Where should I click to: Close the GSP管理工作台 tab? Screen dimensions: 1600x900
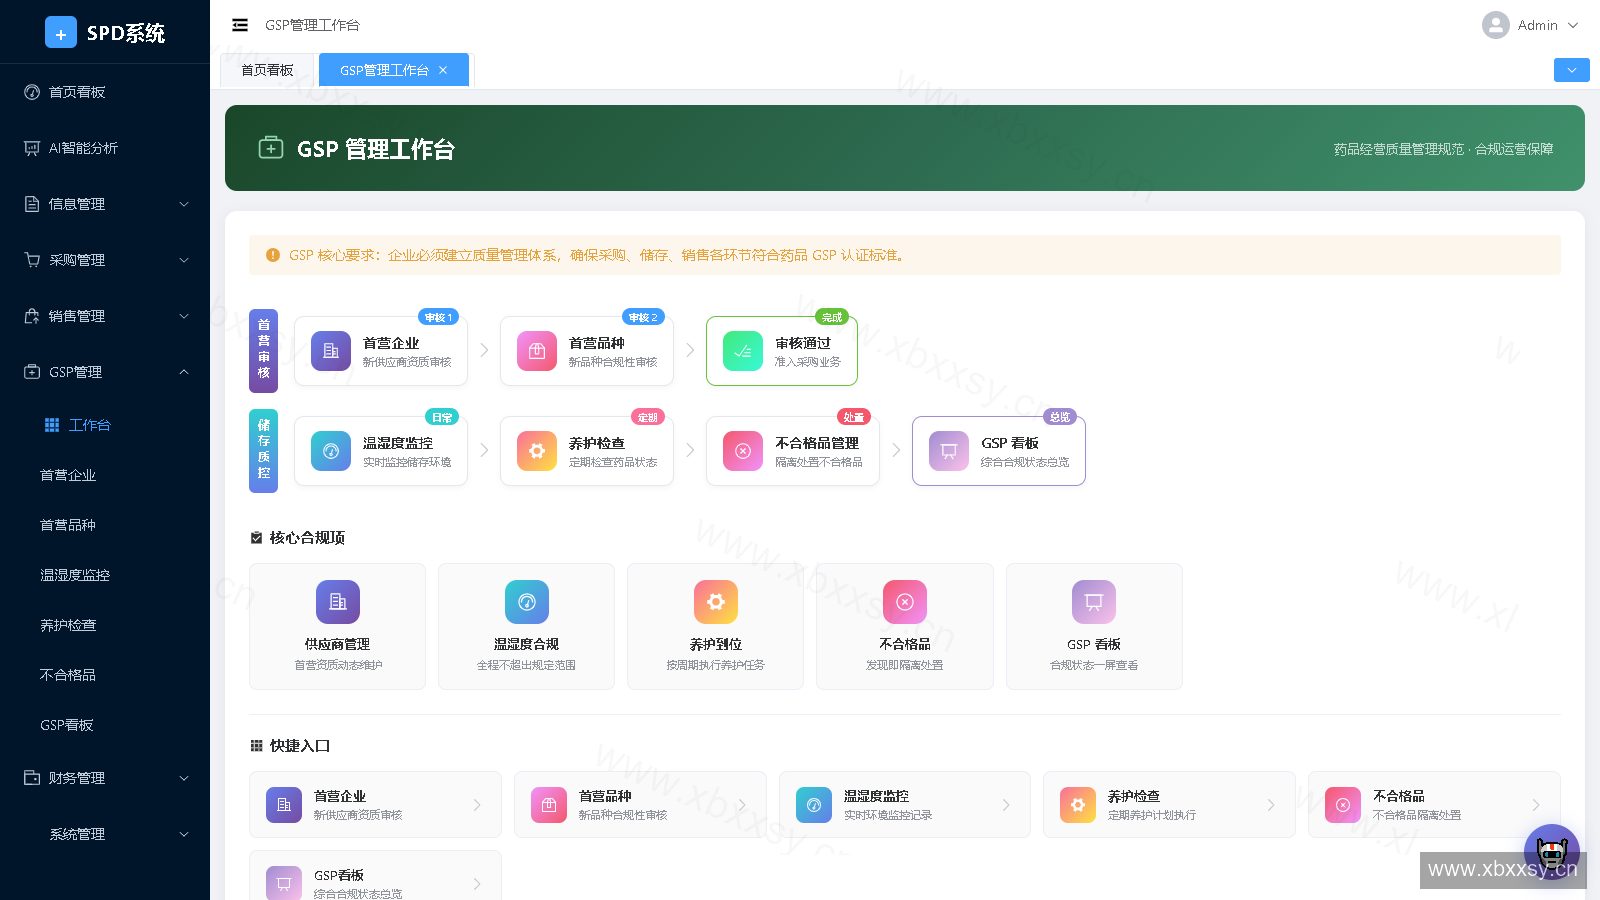[x=443, y=70]
